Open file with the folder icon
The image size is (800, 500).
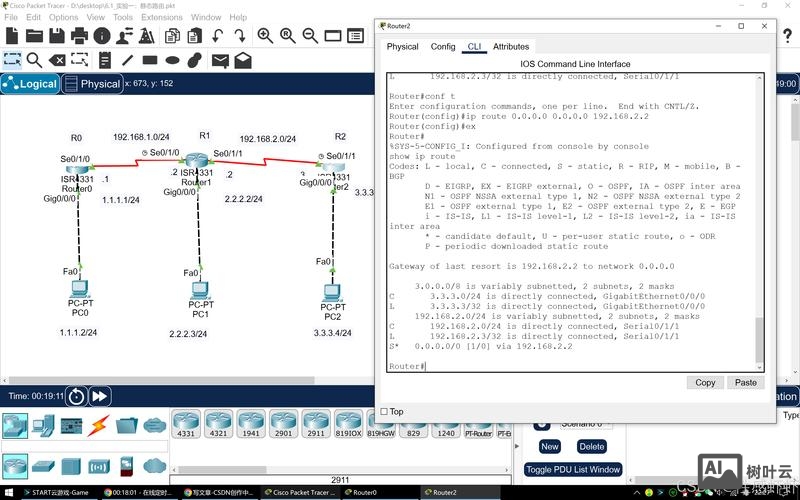point(34,36)
